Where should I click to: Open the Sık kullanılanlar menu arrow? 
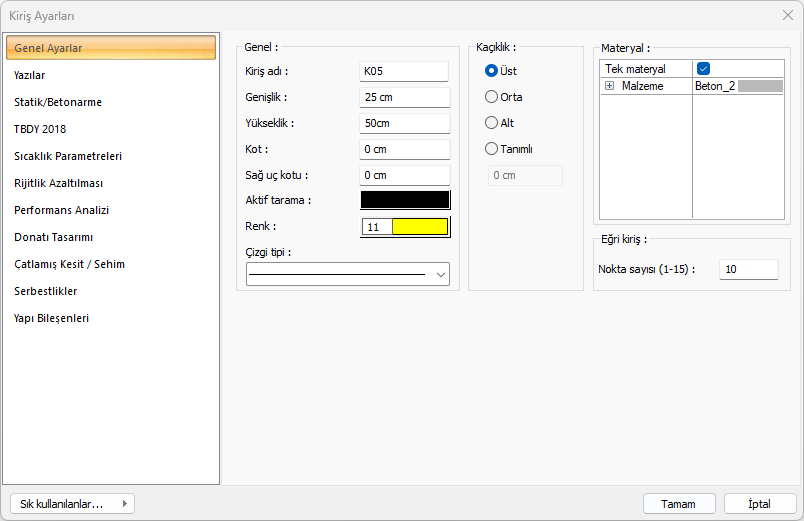124,504
